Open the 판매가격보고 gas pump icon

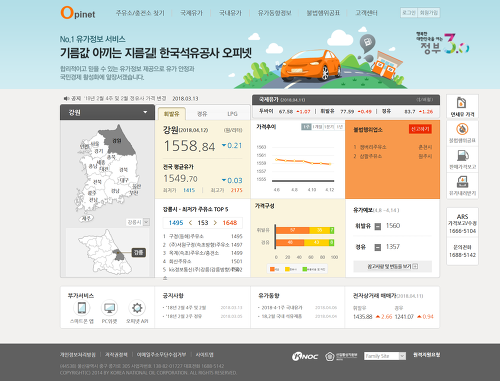[462, 156]
